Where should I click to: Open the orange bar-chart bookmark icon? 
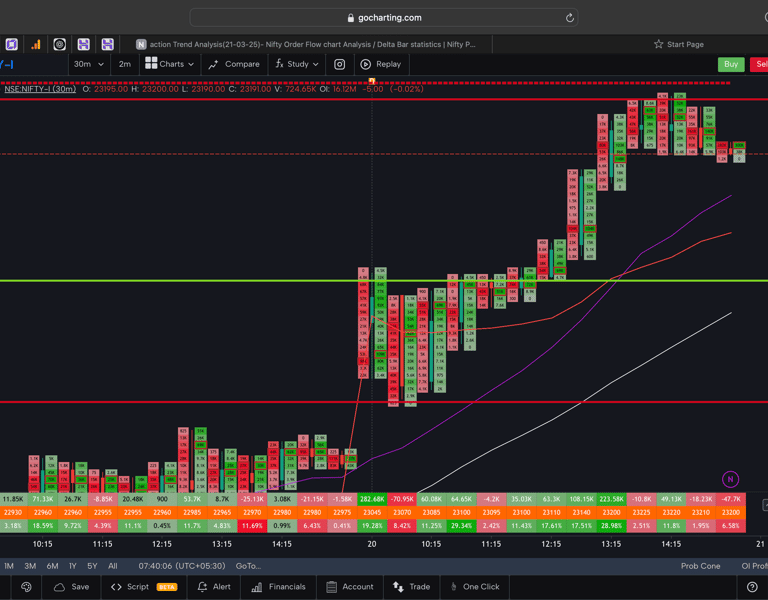click(36, 44)
